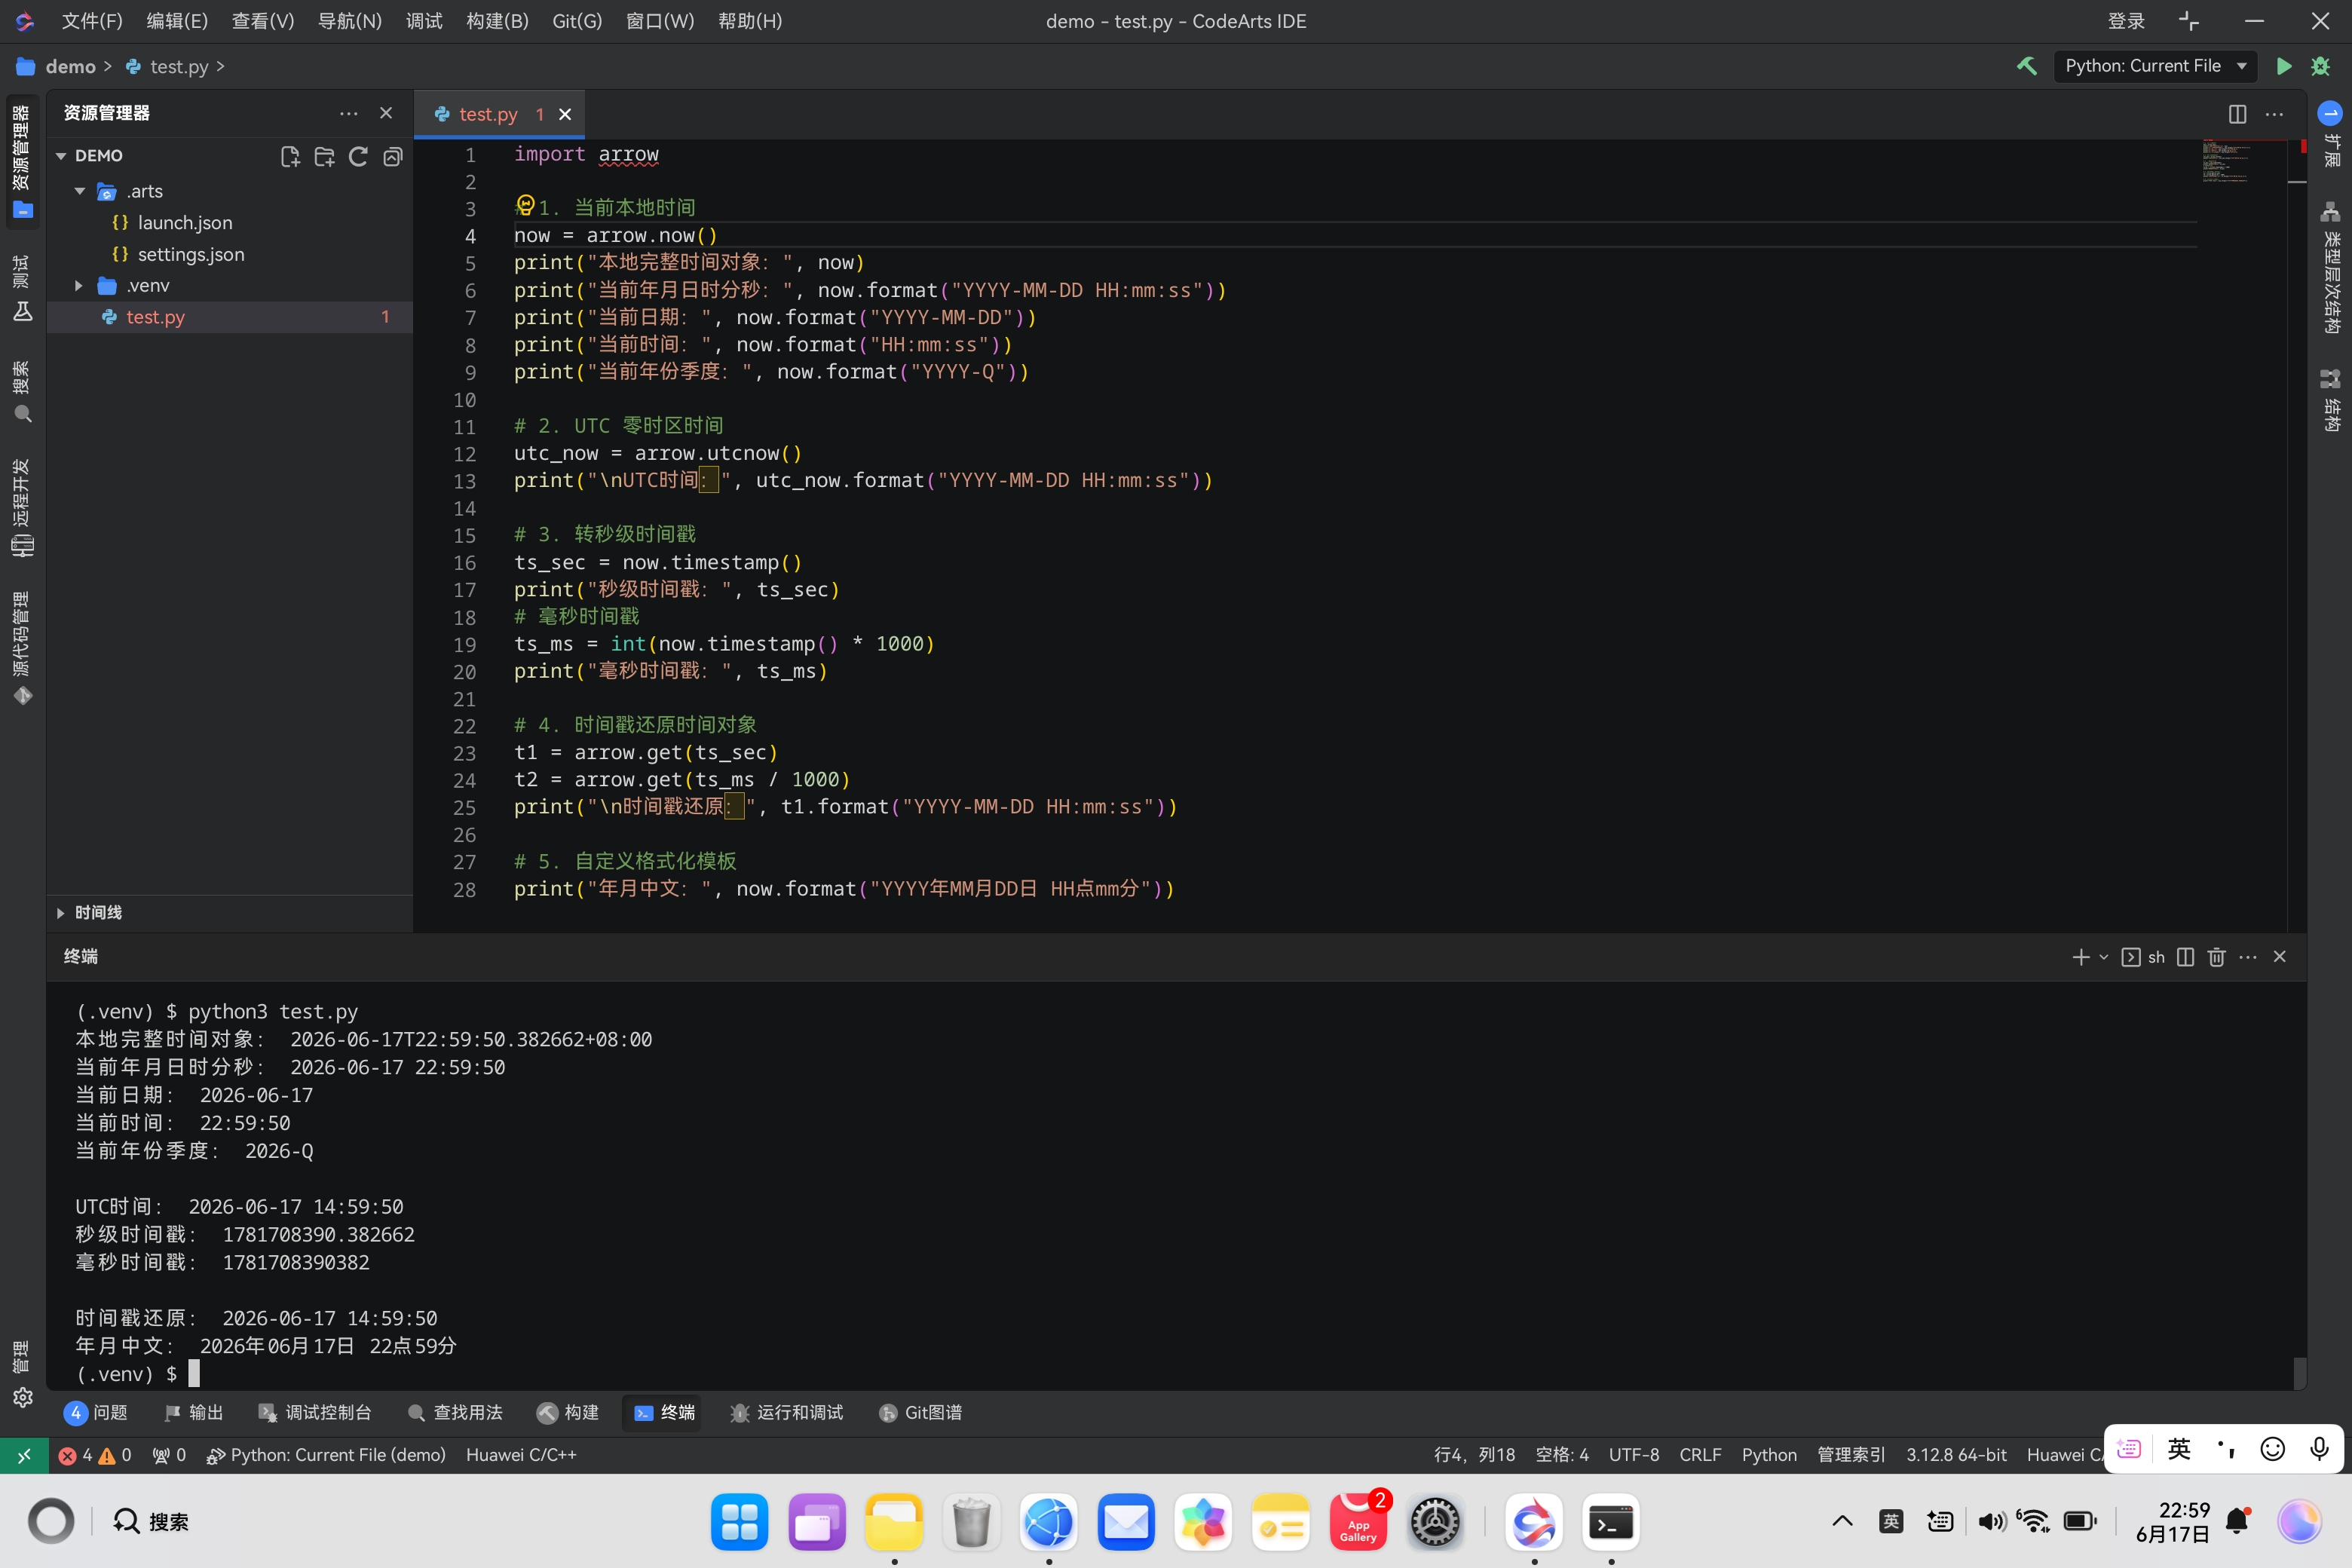Switch to the Git图谱 tab
Viewport: 2352px width, 1568px height.
[x=920, y=1413]
